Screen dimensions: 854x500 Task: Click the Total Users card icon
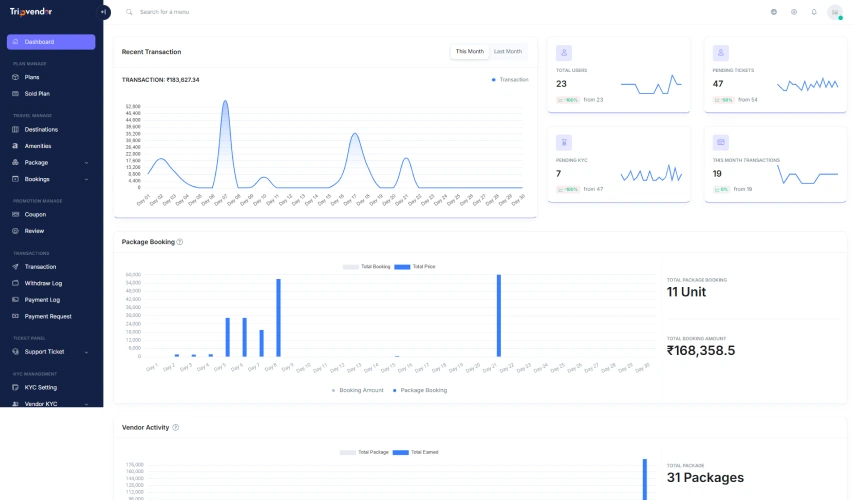(x=564, y=53)
